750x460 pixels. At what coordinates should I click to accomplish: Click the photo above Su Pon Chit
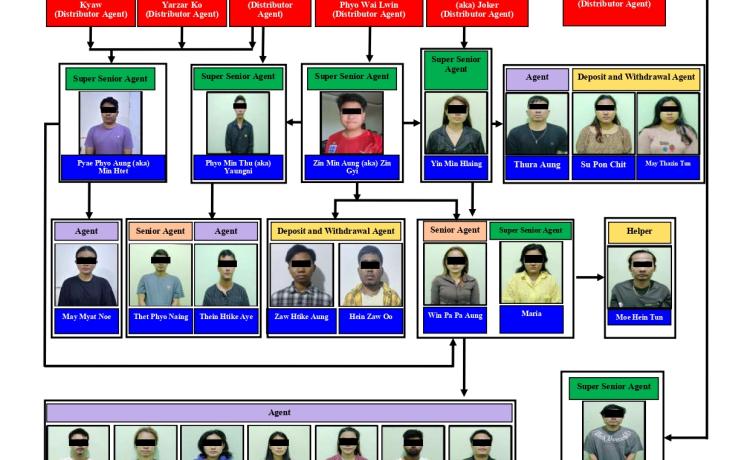coord(602,123)
